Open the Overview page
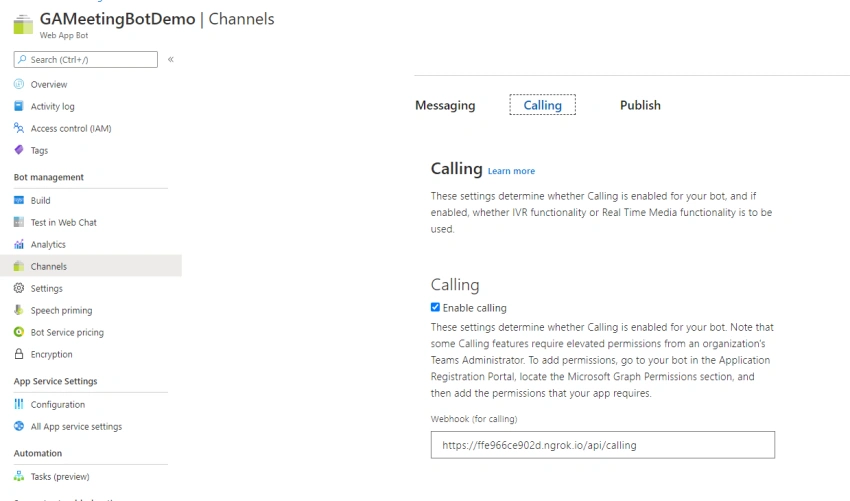Screen dimensions: 850x501 click(x=49, y=85)
